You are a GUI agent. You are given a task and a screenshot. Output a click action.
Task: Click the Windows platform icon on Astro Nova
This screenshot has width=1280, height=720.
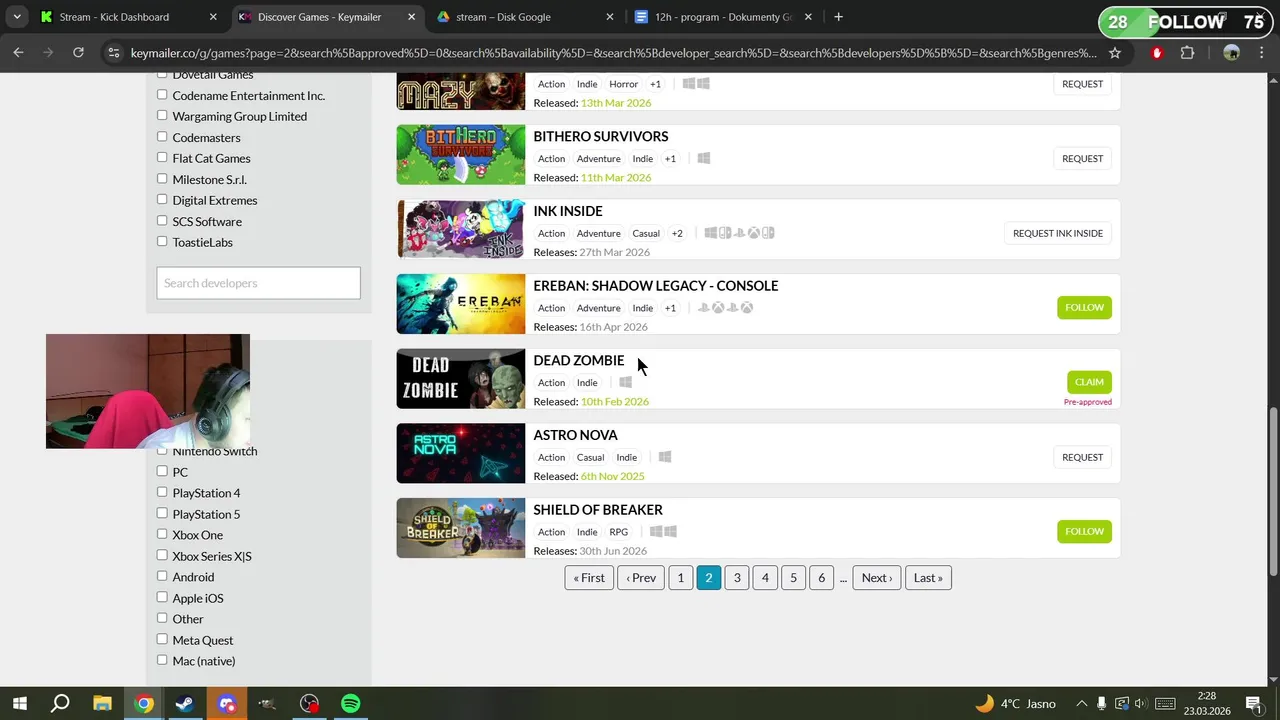tap(665, 457)
